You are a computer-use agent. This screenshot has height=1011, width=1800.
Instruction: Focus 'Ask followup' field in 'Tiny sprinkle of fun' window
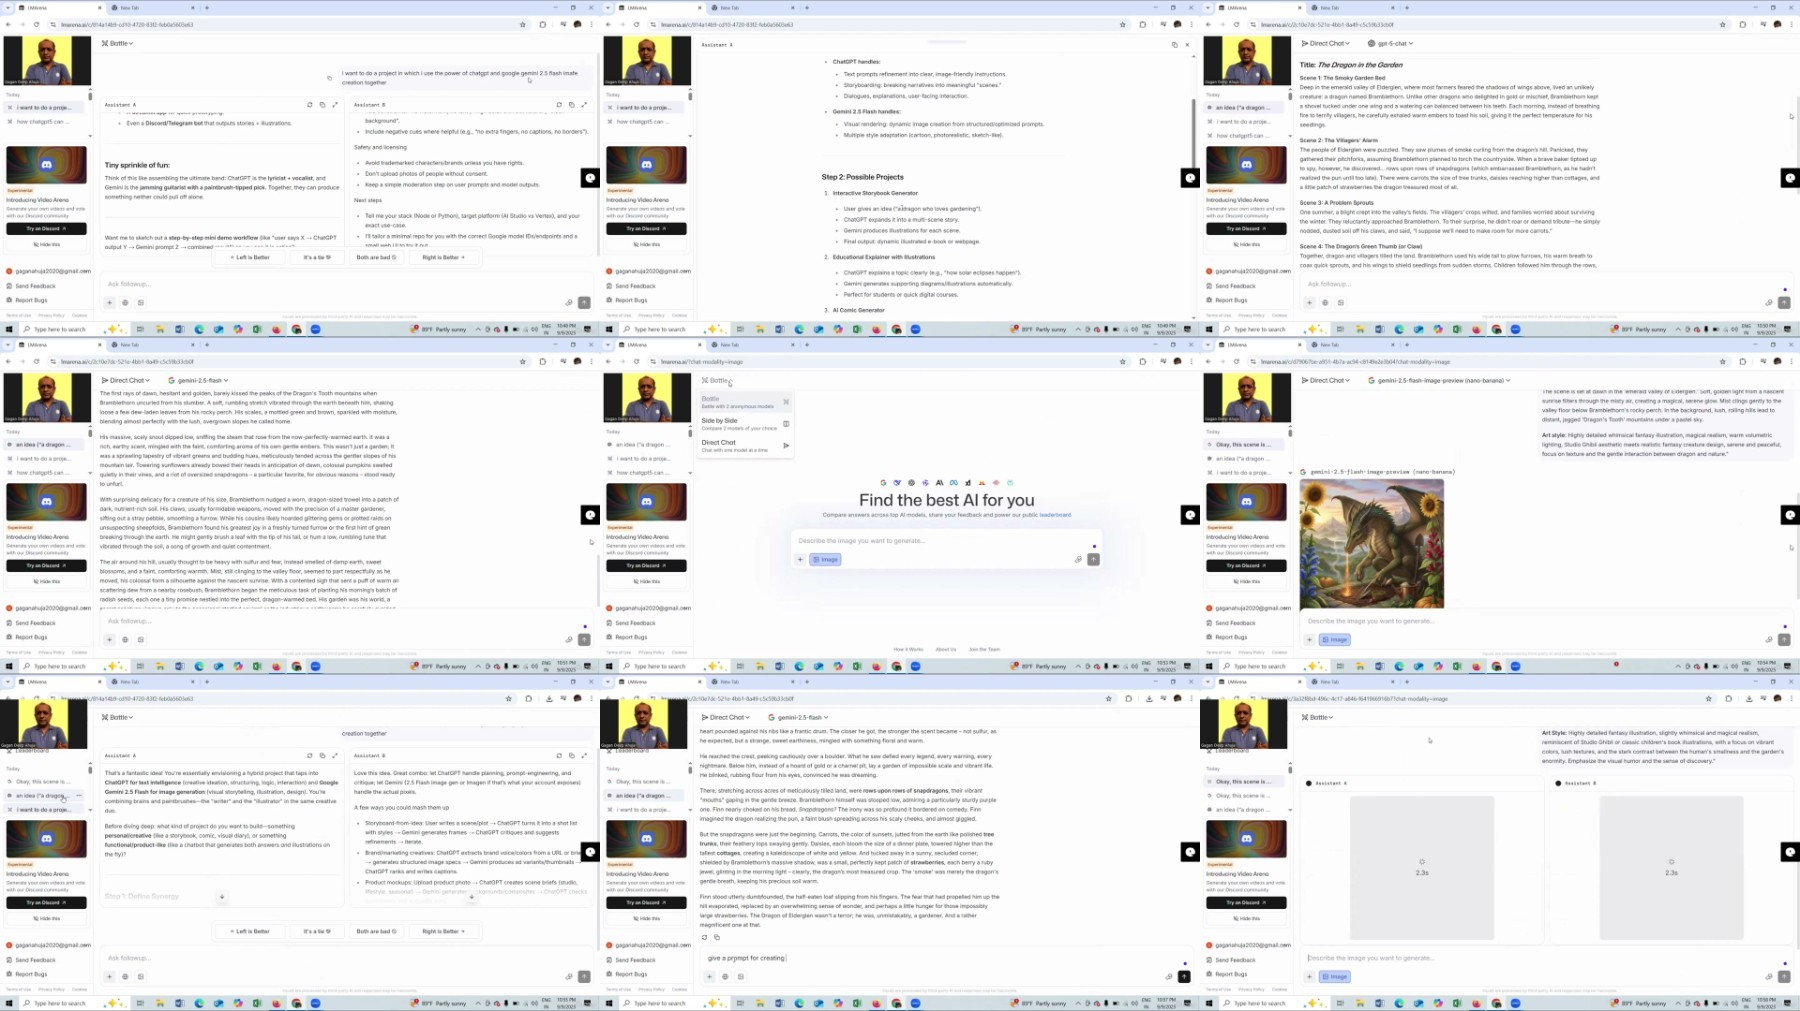point(340,284)
